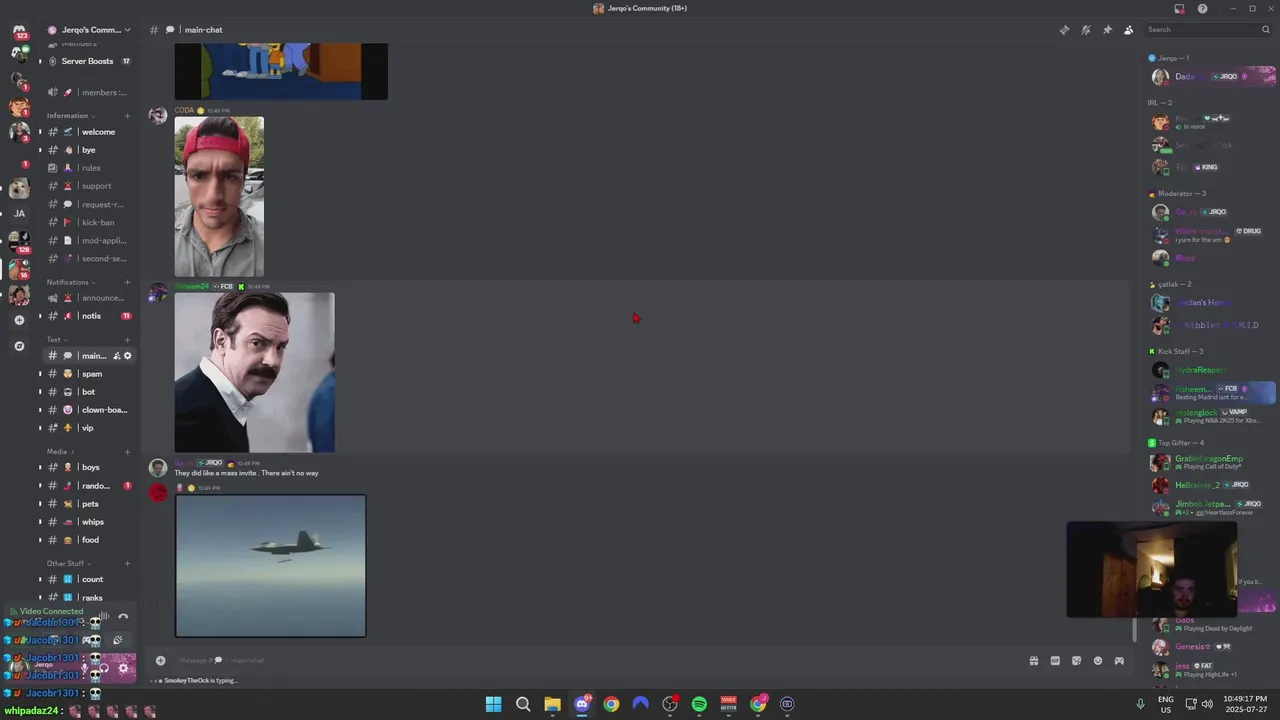This screenshot has width=1280, height=720.
Task: Open the food channel
Action: tap(88, 540)
